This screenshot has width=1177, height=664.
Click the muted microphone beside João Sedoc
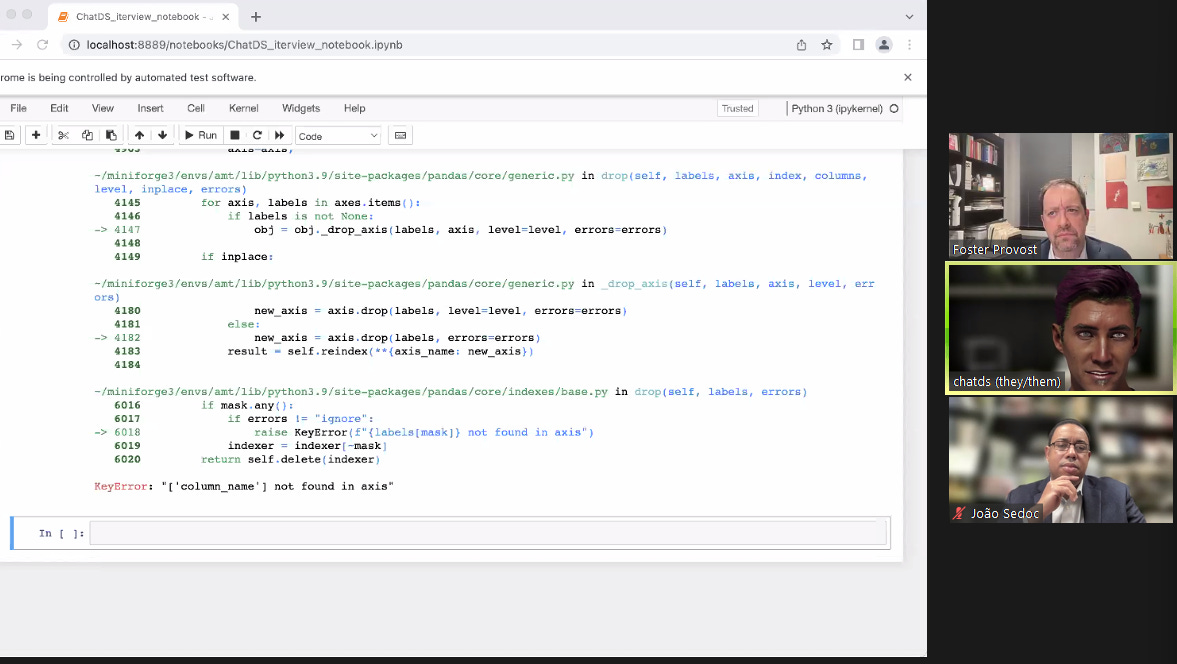click(x=960, y=513)
